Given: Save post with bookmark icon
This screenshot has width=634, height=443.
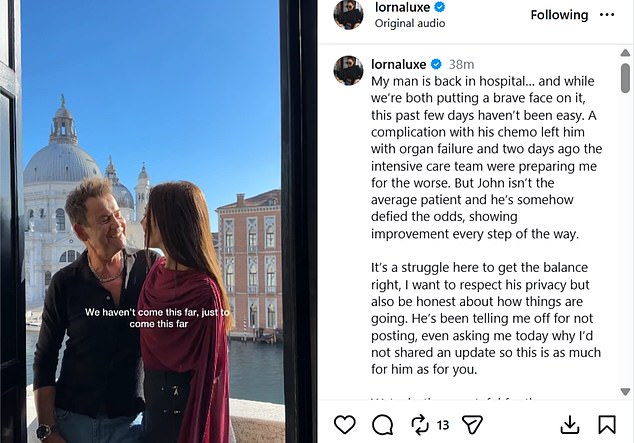Looking at the screenshot, I should [x=607, y=425].
